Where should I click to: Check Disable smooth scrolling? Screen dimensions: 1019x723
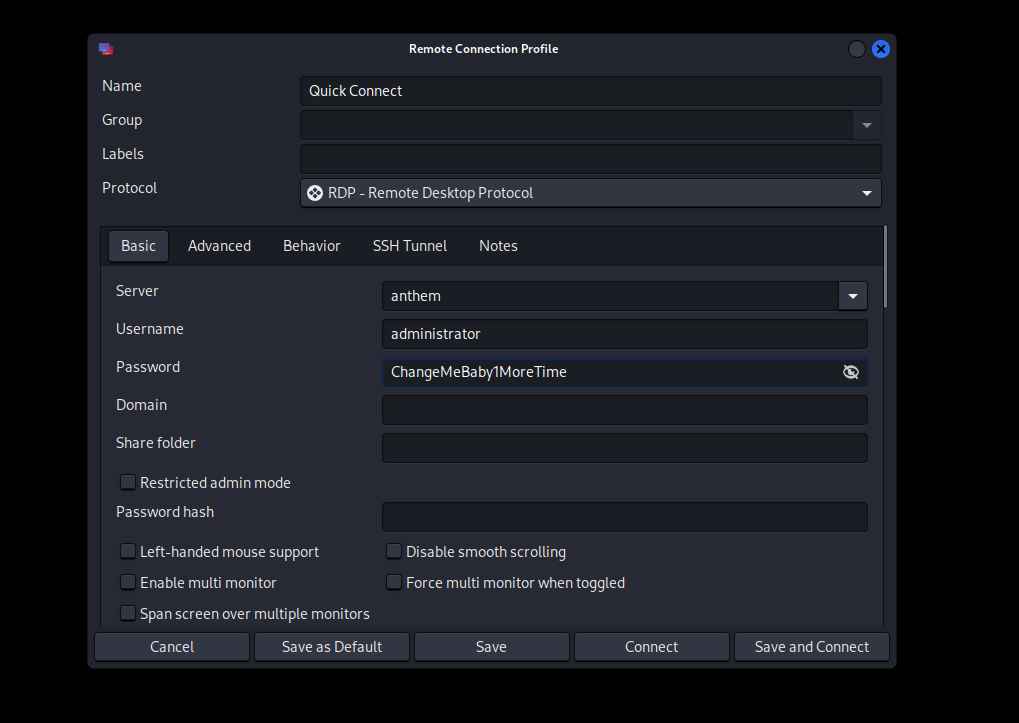pyautogui.click(x=394, y=551)
